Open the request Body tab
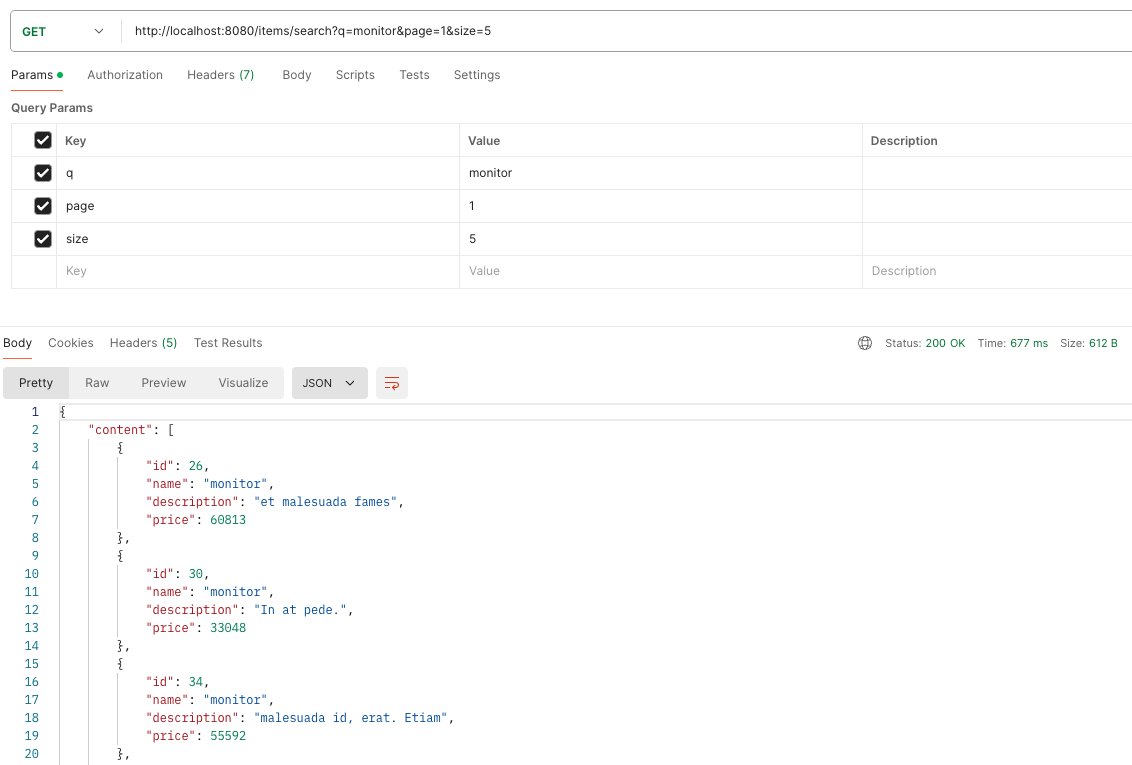 coord(297,75)
